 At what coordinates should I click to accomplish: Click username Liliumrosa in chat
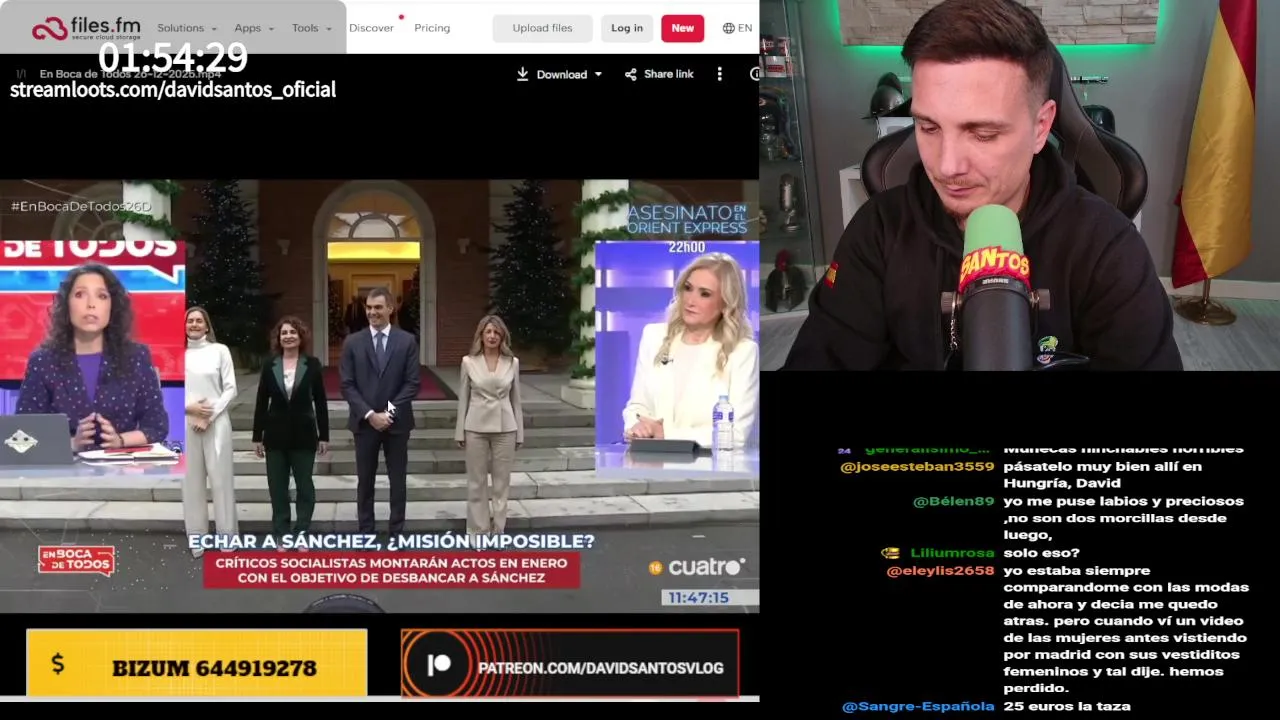[952, 552]
